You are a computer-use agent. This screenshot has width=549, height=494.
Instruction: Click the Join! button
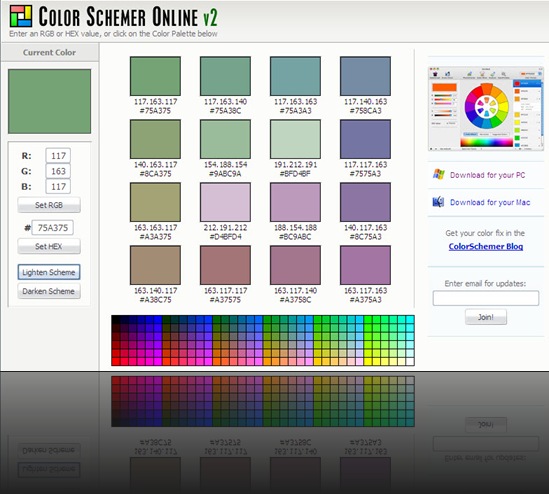pyautogui.click(x=486, y=317)
